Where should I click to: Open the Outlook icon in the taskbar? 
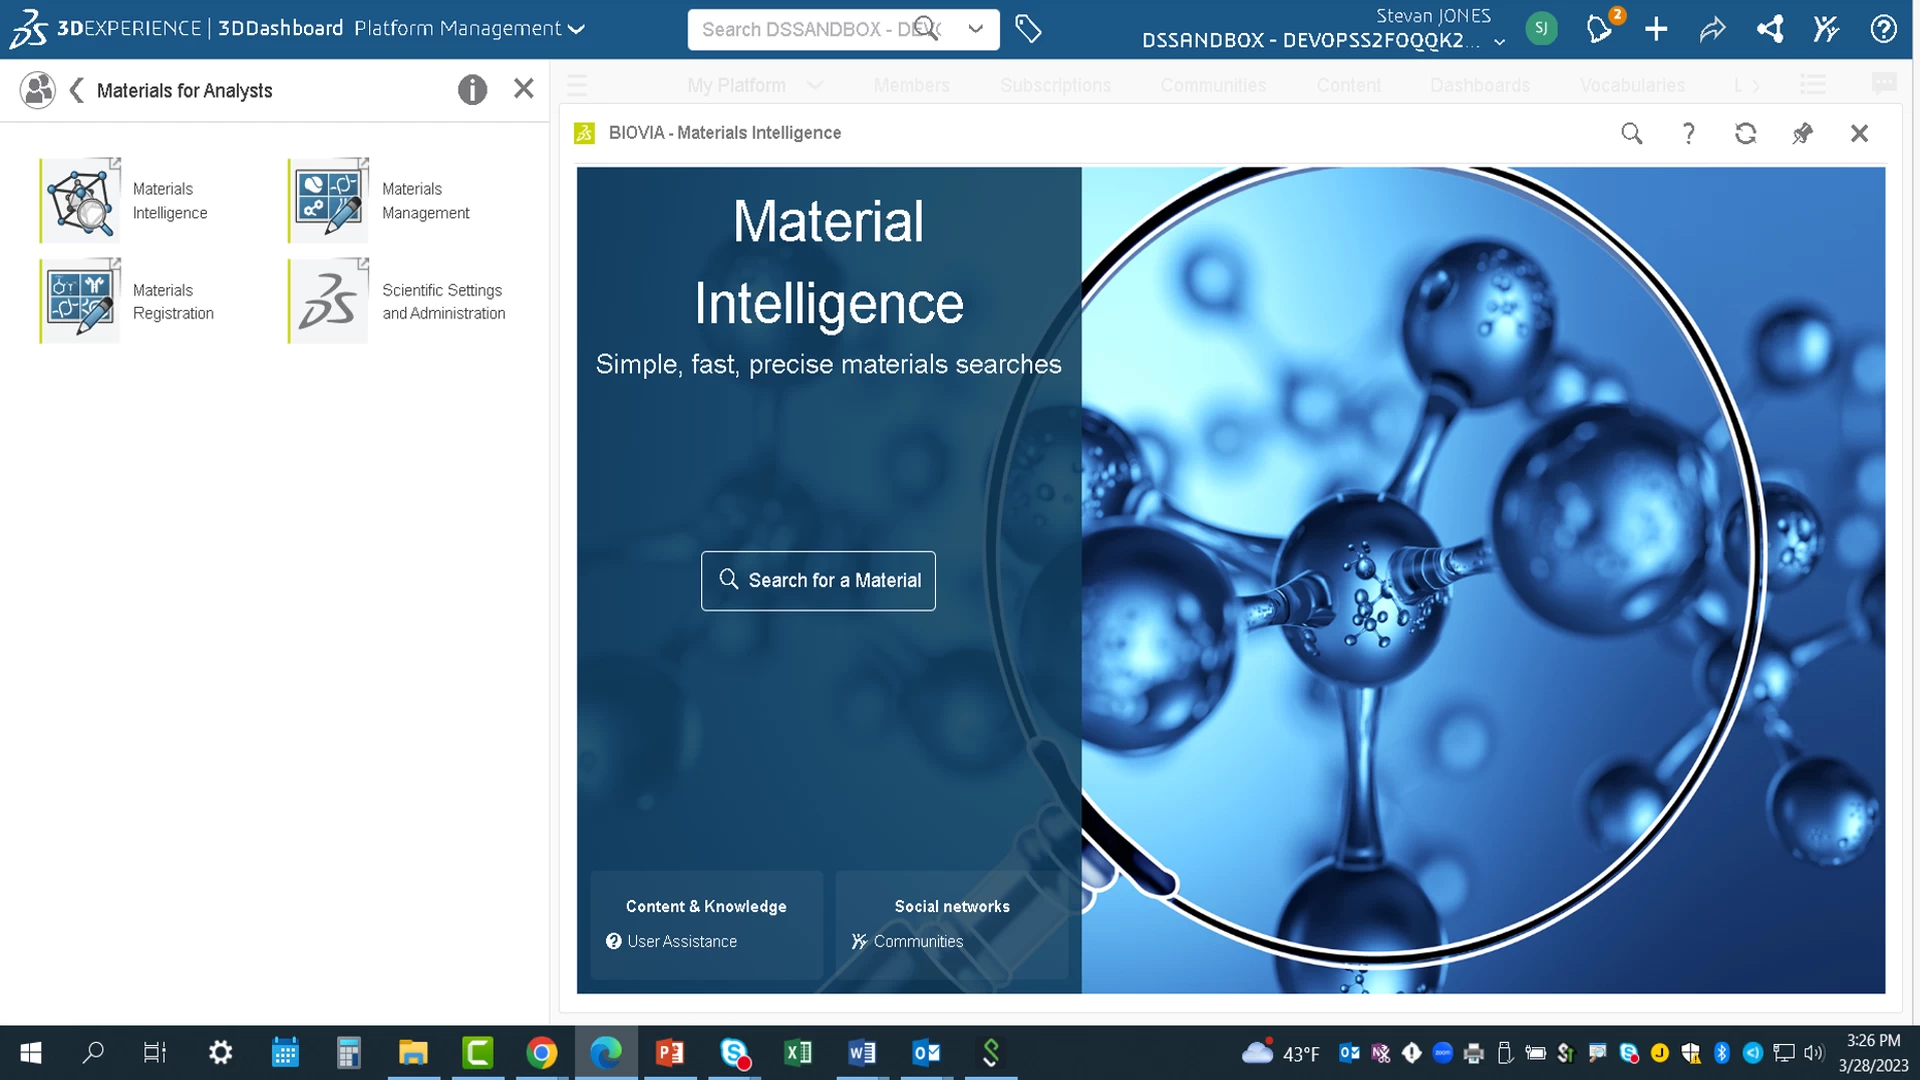pyautogui.click(x=926, y=1052)
